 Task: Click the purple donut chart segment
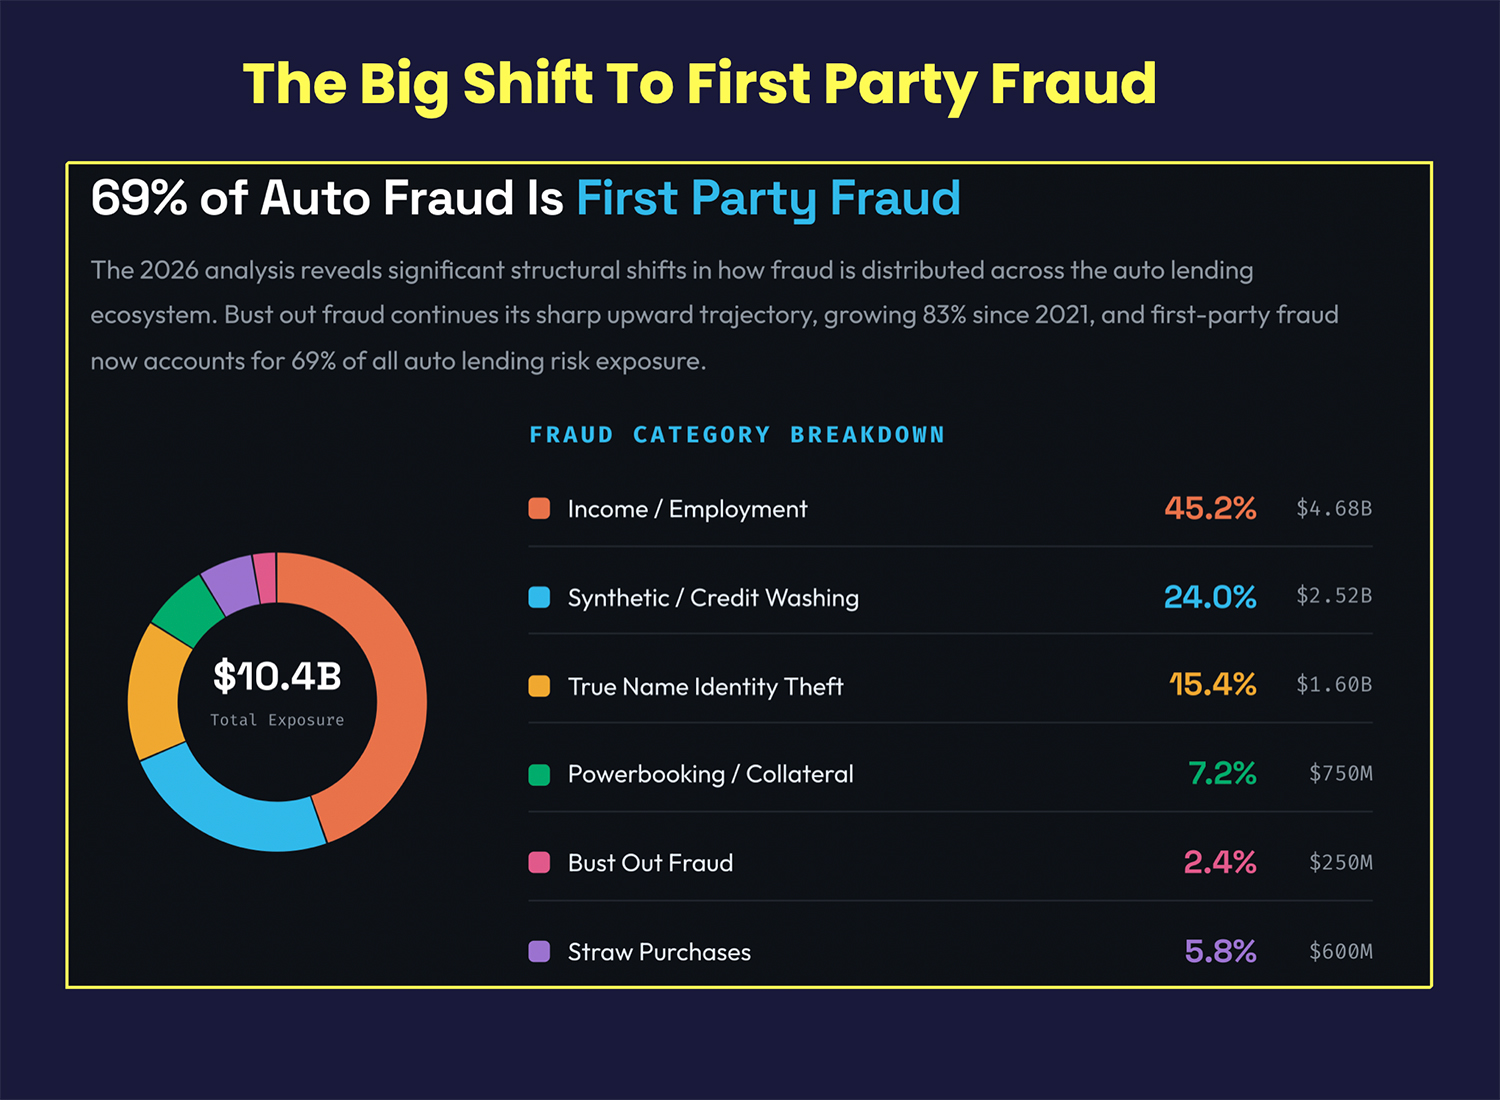(x=230, y=581)
